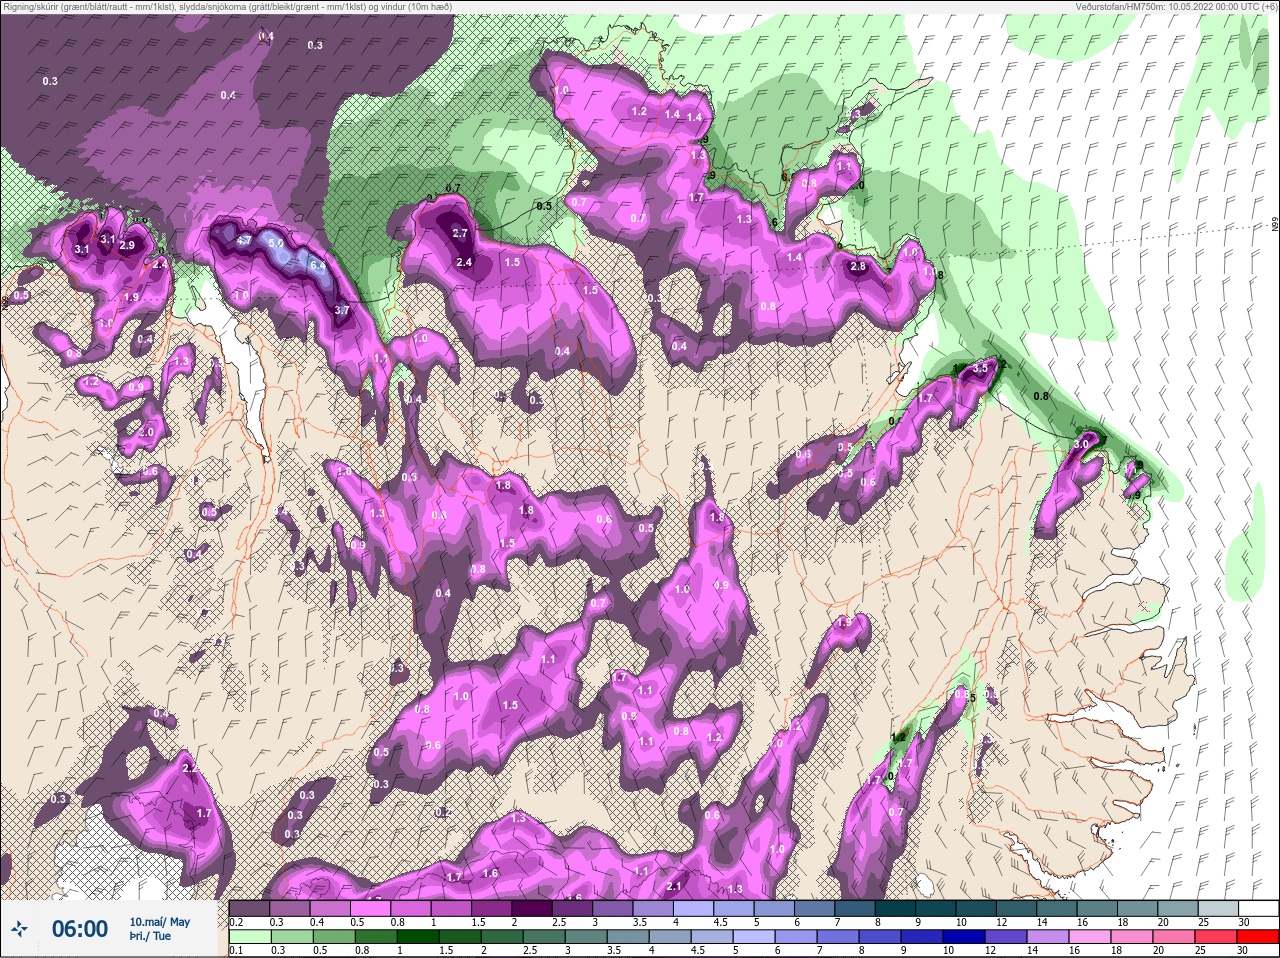The width and height of the screenshot is (1280, 958).
Task: Click the 5.0 precipitation value on map
Action: pyautogui.click(x=277, y=243)
